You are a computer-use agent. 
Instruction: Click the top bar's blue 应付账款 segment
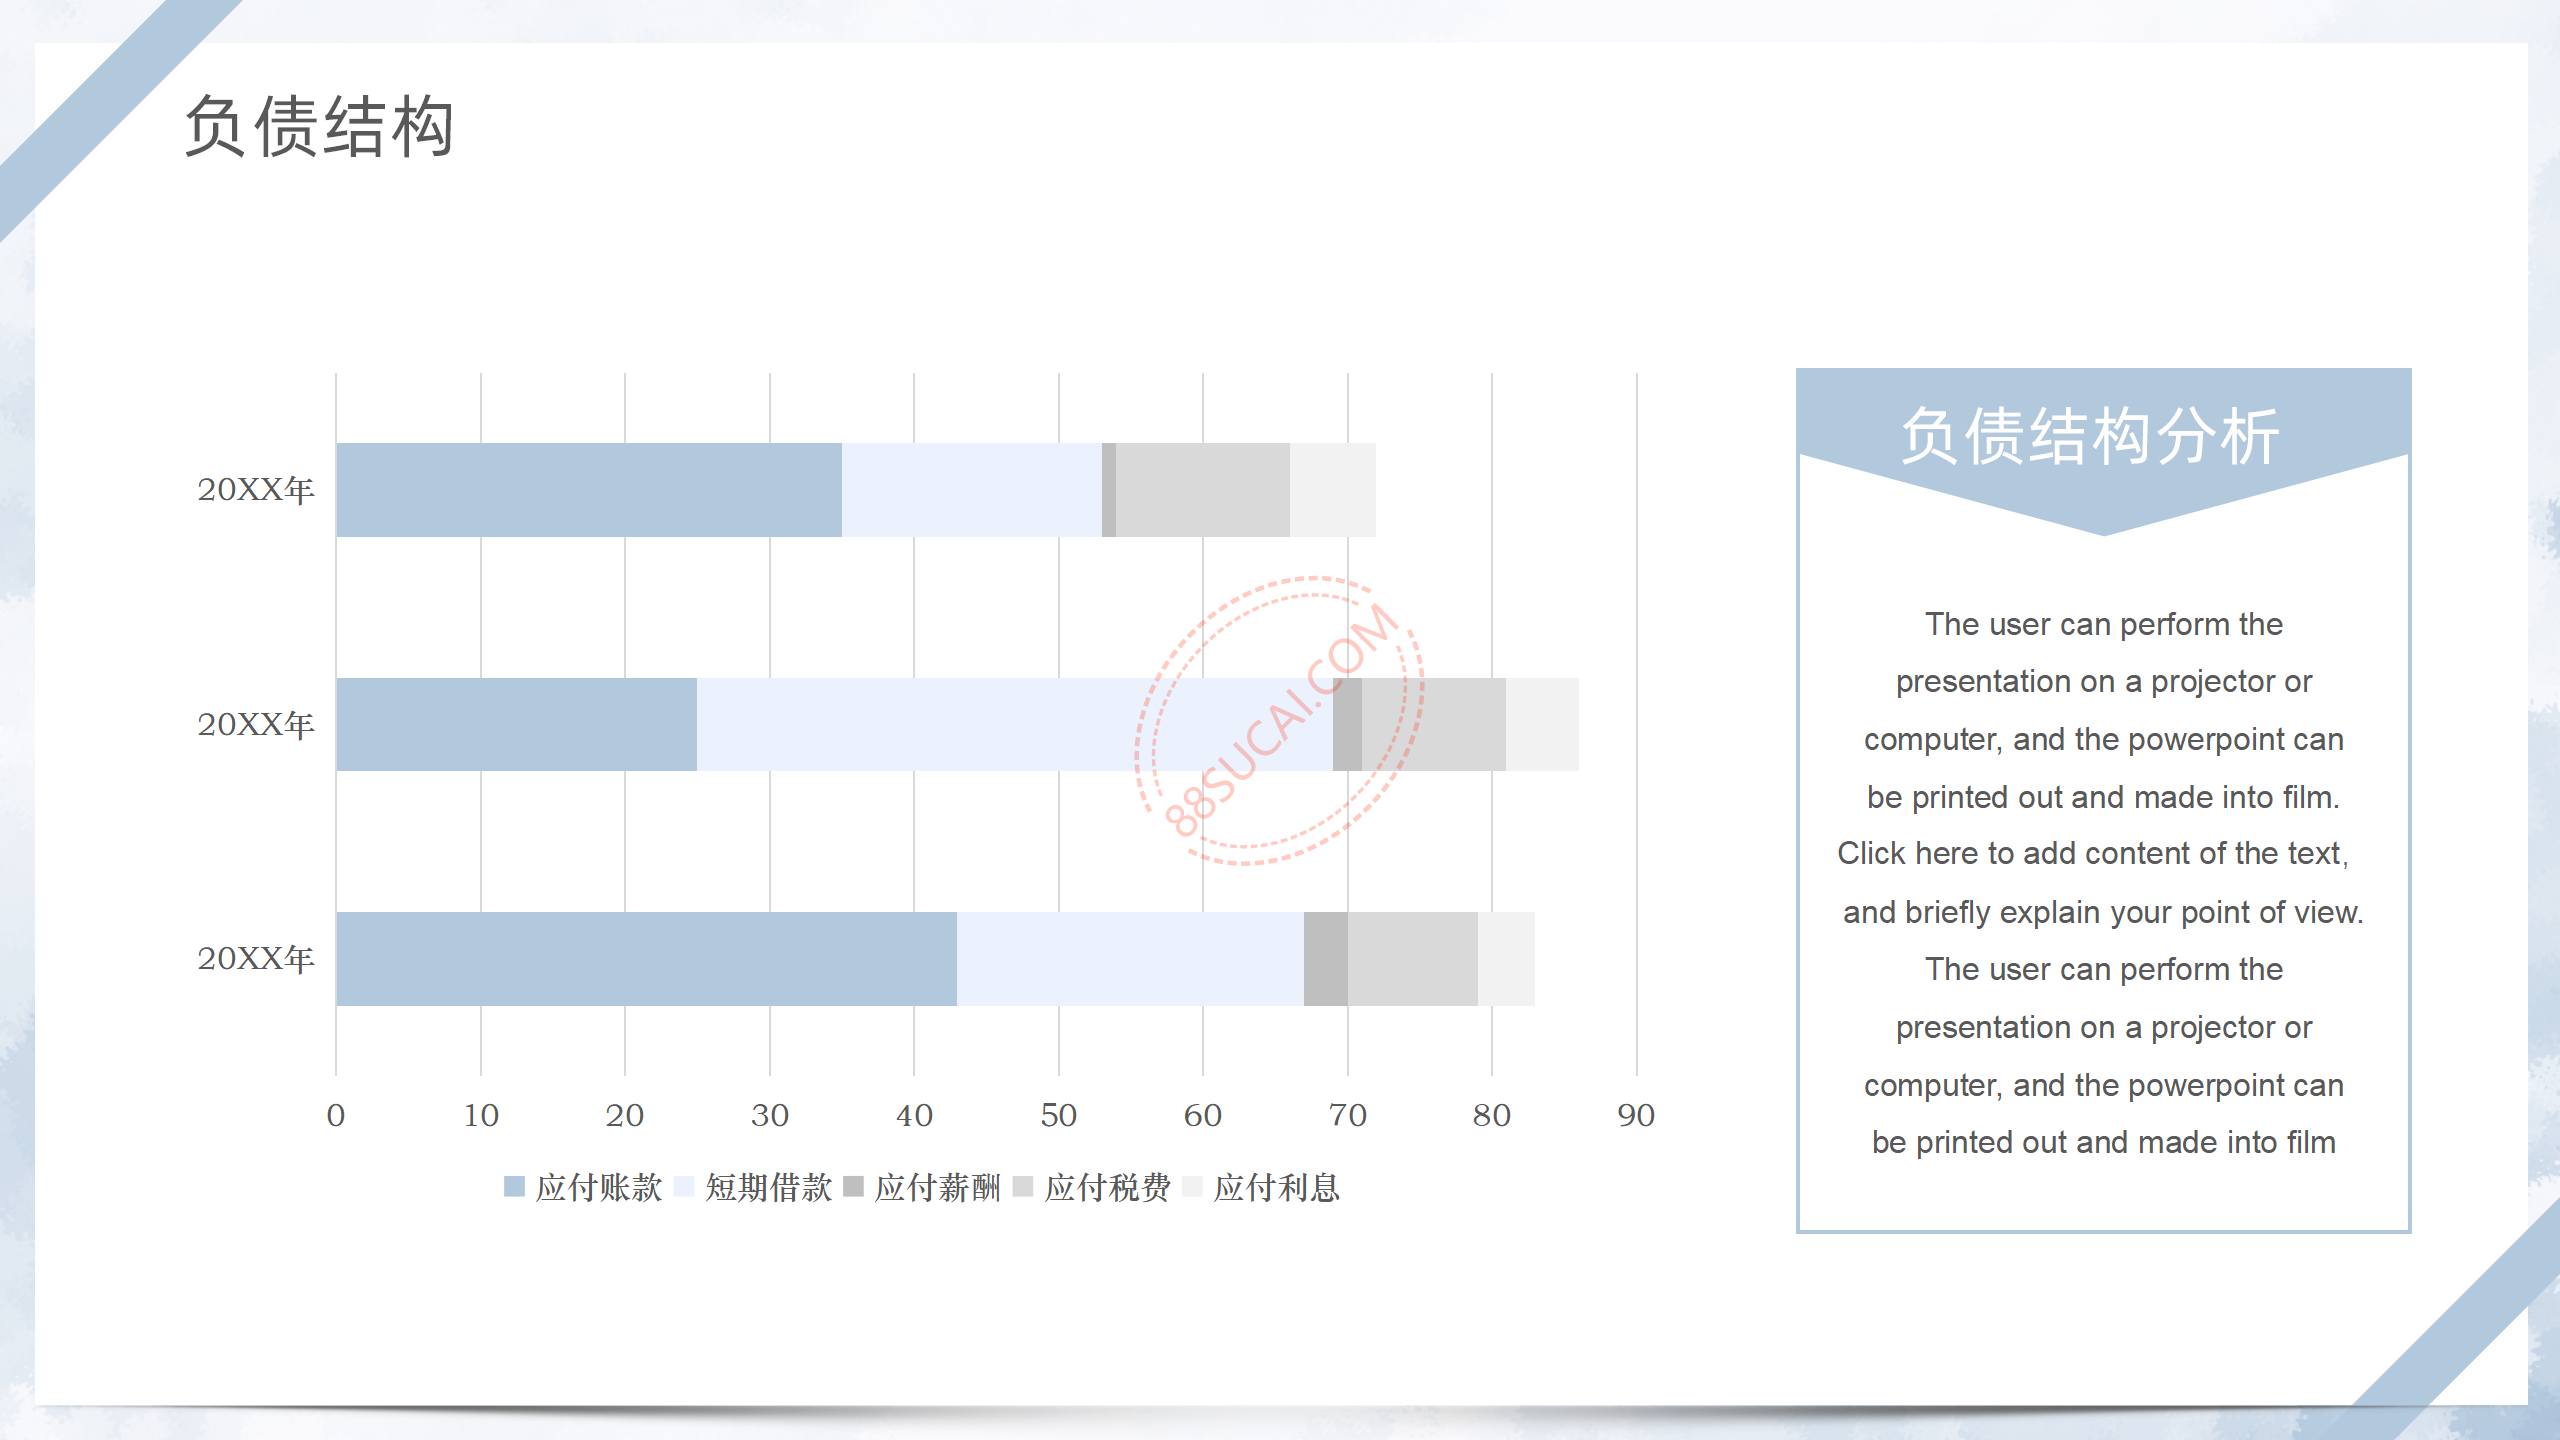(x=589, y=490)
